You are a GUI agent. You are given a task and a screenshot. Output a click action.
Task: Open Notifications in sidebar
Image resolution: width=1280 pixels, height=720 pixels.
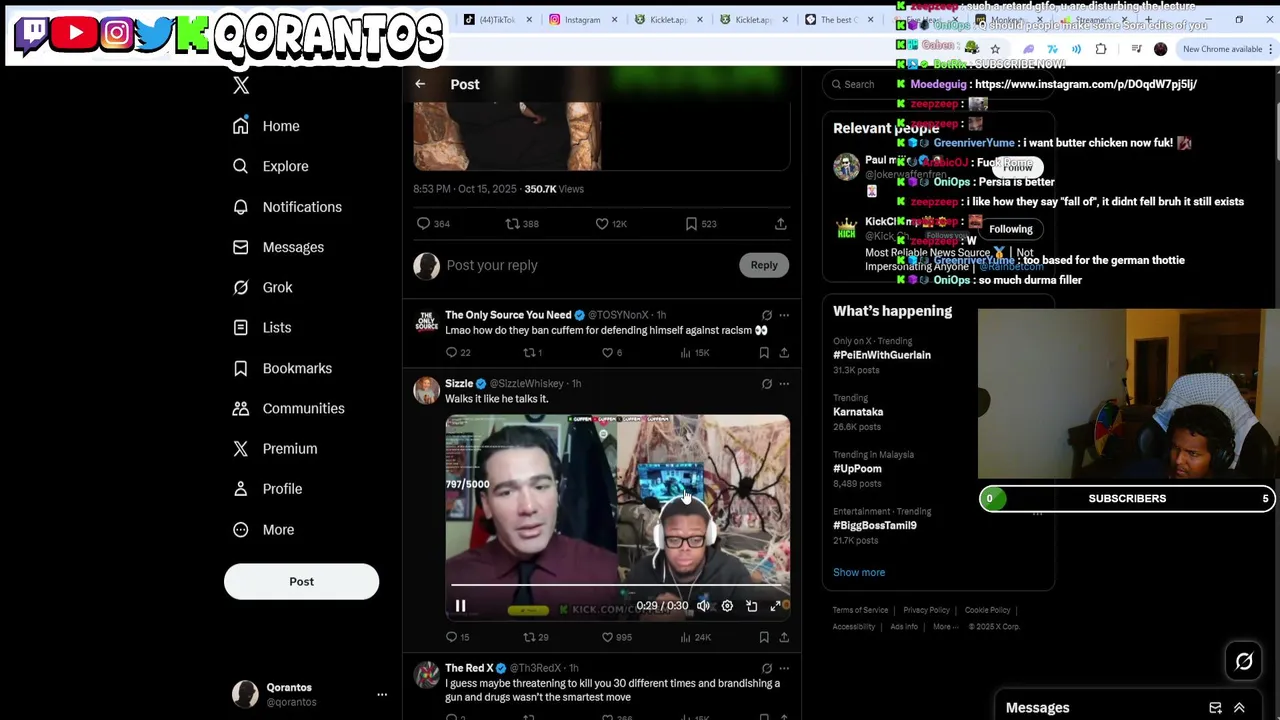tap(287, 207)
